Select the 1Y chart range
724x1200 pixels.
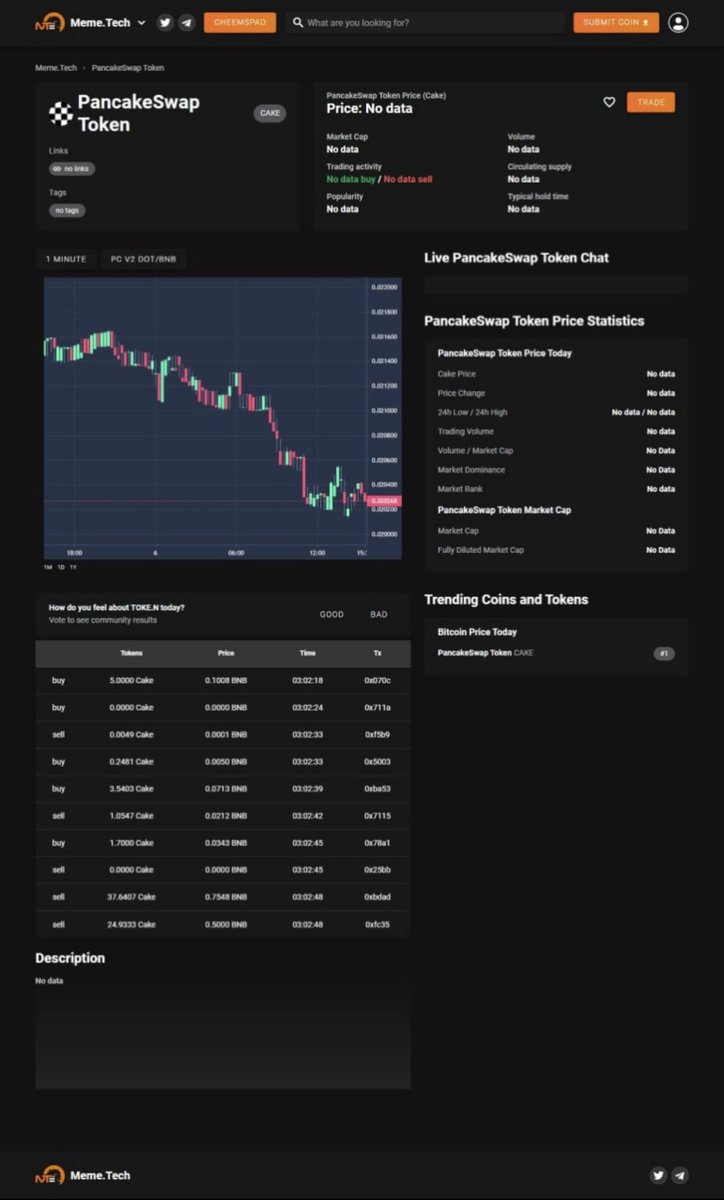click(x=73, y=567)
